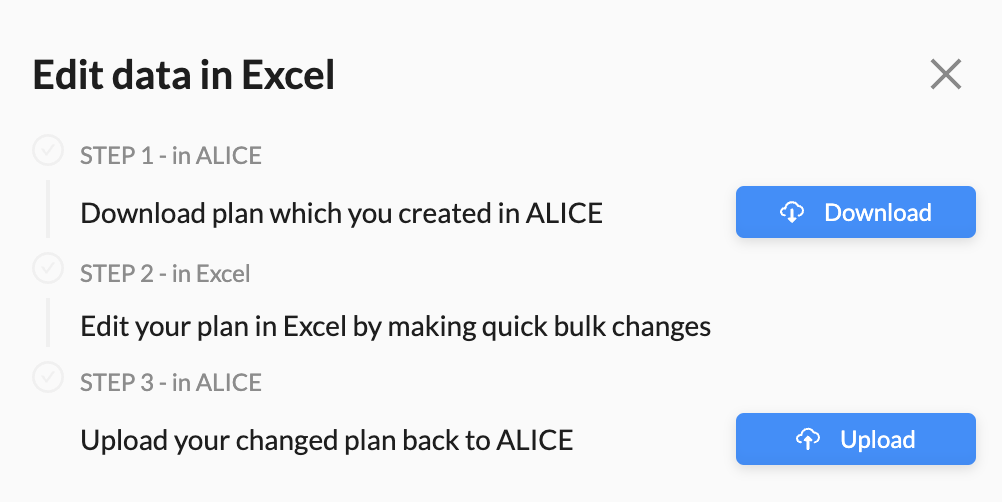Click the cloud upload icon
The width and height of the screenshot is (1002, 502).
pyautogui.click(x=808, y=439)
